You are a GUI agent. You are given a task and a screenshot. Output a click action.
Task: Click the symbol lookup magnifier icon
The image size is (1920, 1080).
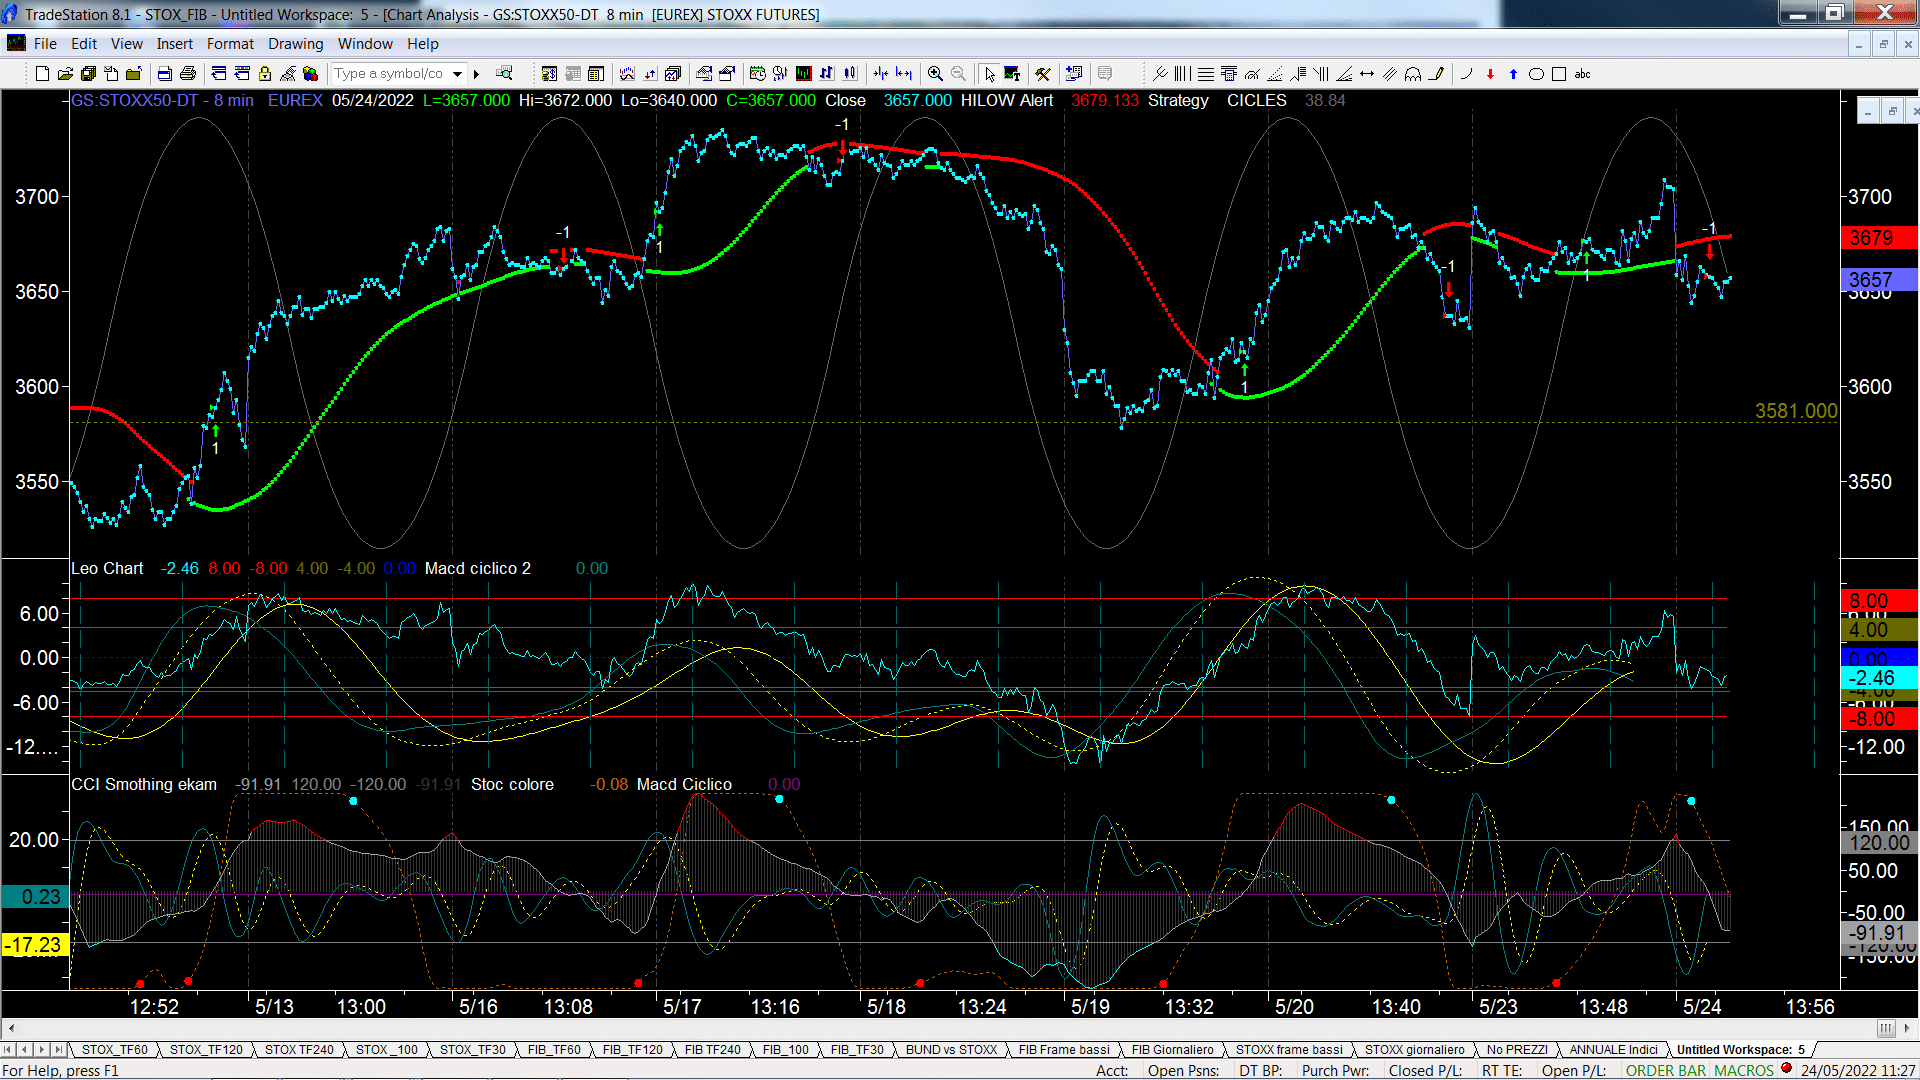point(504,73)
